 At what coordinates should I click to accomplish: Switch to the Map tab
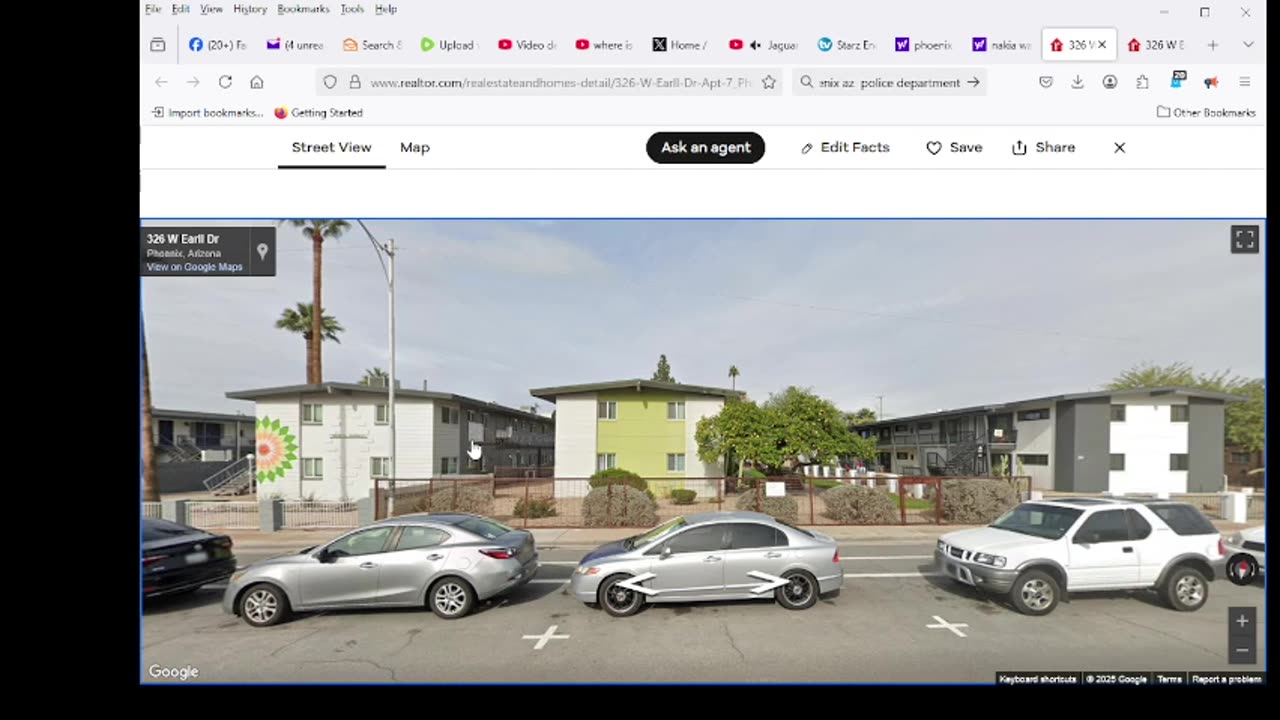tap(415, 147)
